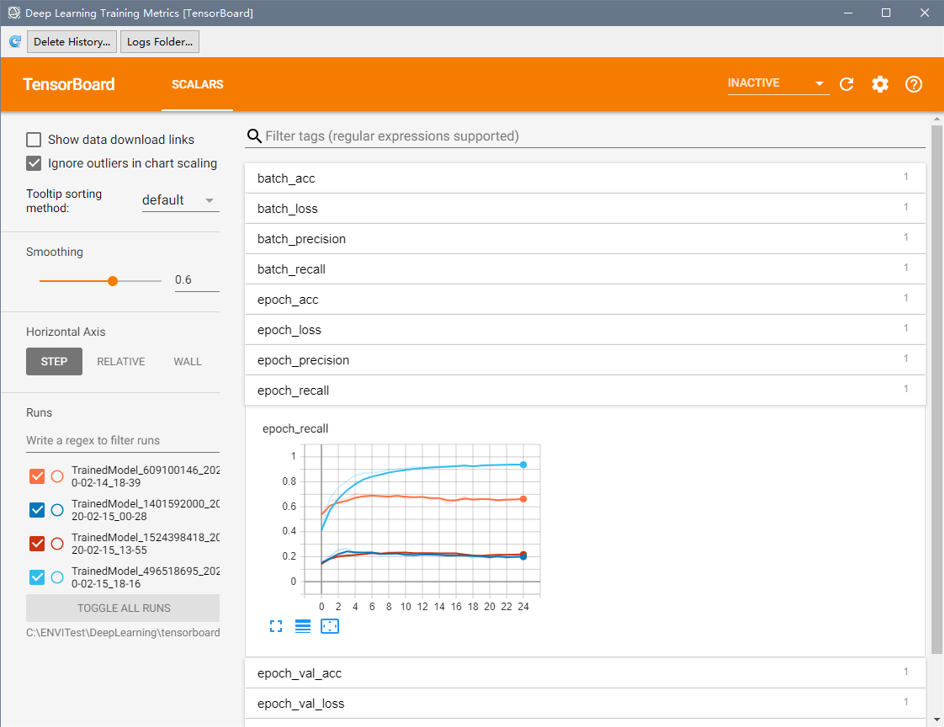Click the Smoothing slider handle
This screenshot has height=727, width=944.
113,281
